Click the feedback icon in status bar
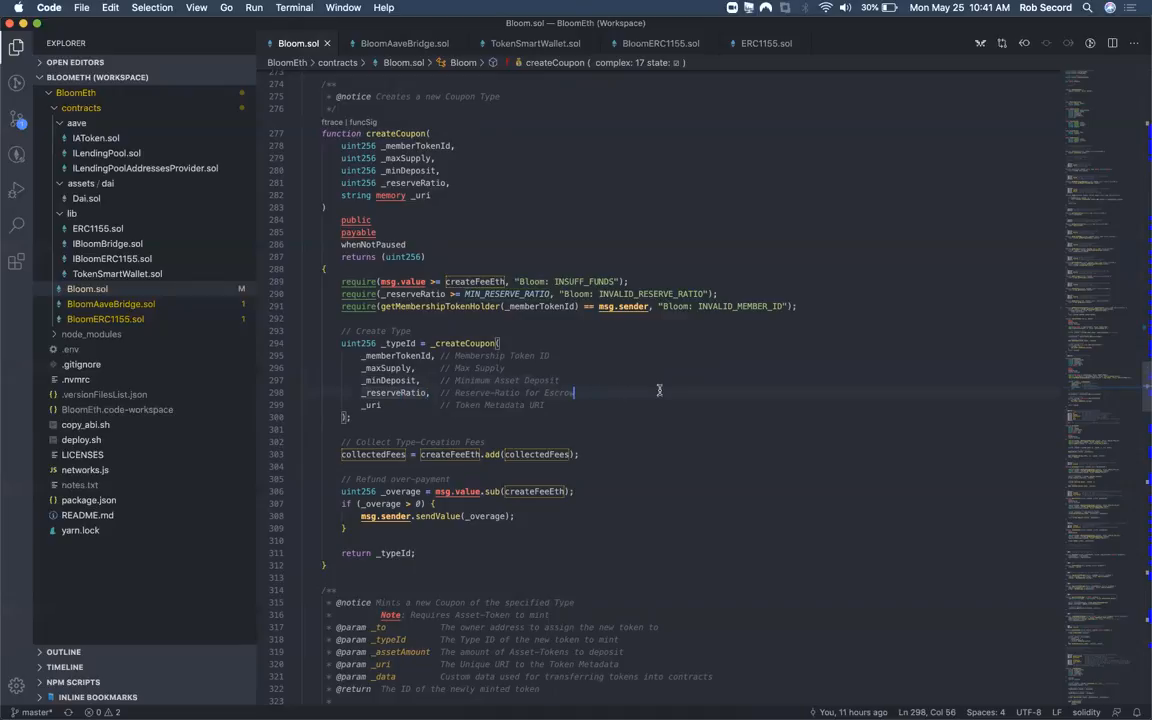The height and width of the screenshot is (720, 1152). pos(1117,712)
